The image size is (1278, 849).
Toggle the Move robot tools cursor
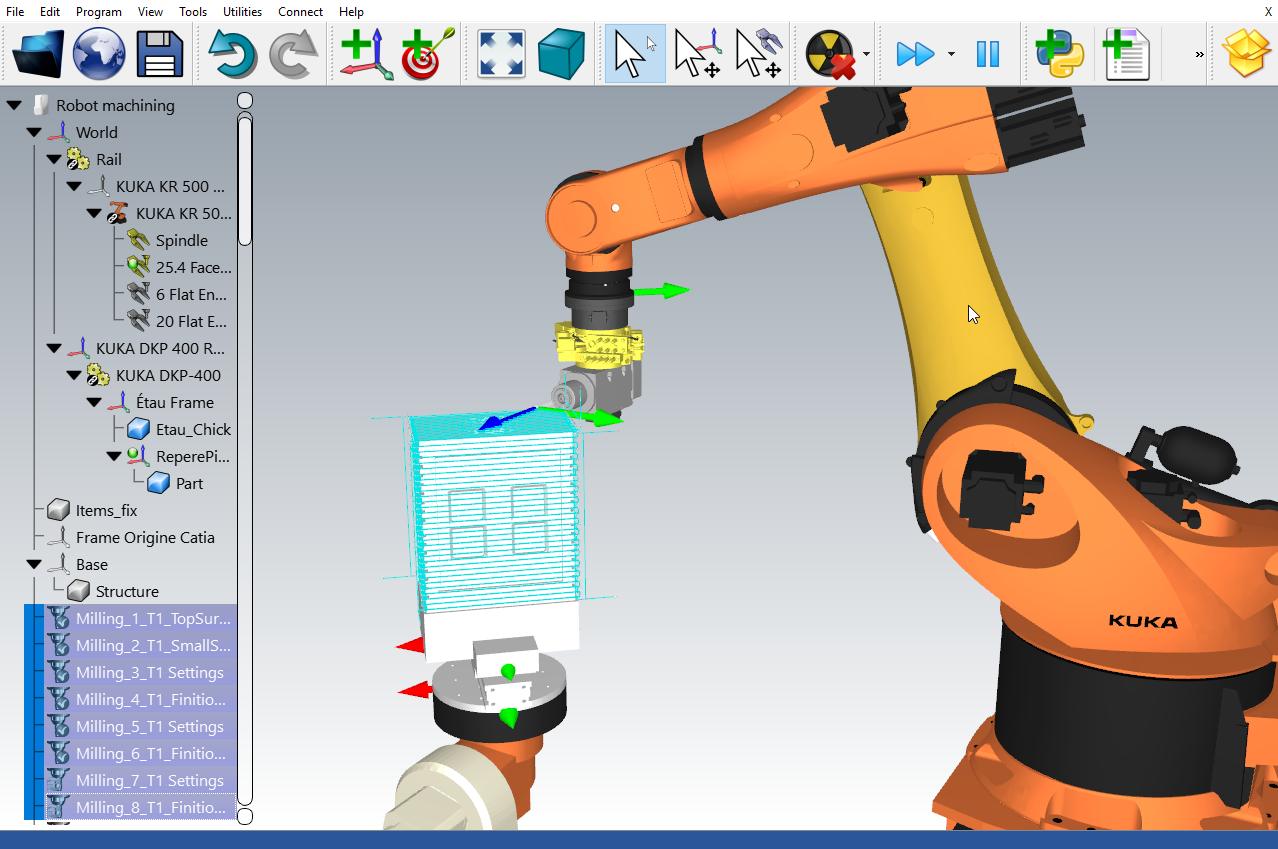[758, 53]
